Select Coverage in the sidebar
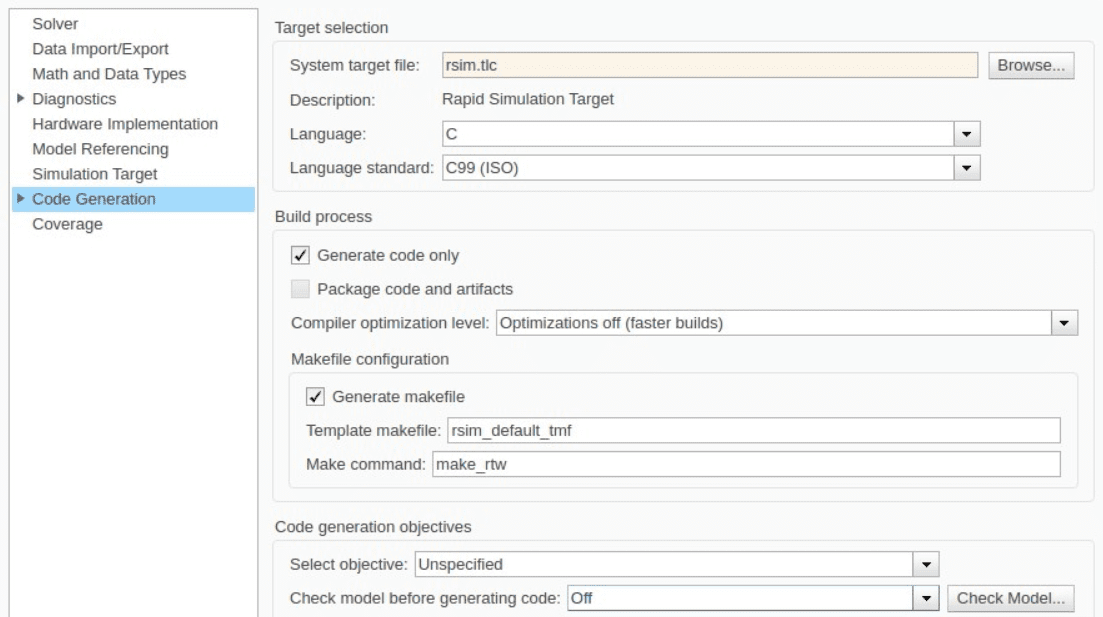Screen dimensions: 1103x617 tap(67, 224)
